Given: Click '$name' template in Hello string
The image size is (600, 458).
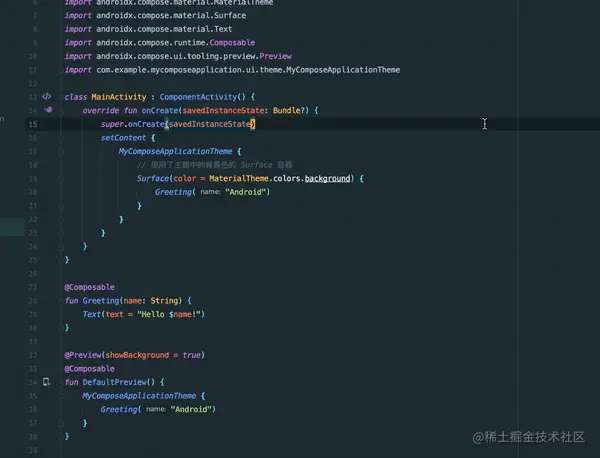Looking at the screenshot, I should pyautogui.click(x=180, y=315).
